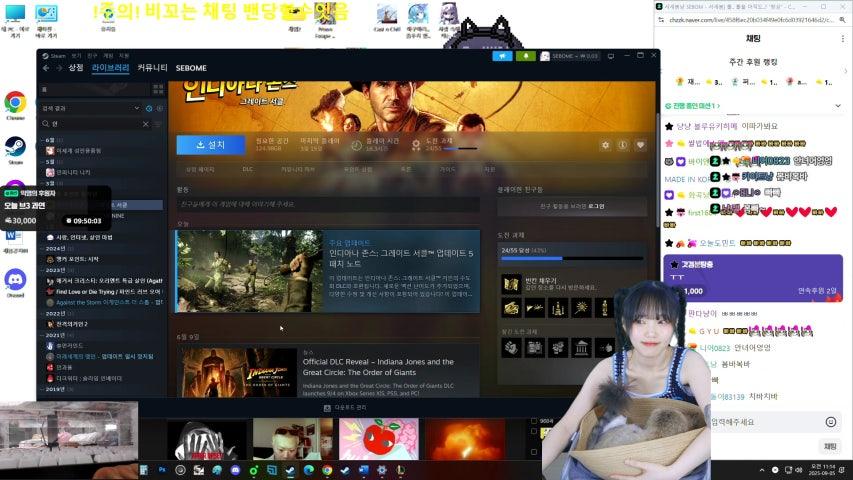The height and width of the screenshot is (480, 853).
Task: Open the SEBOME account dropdown
Action: click(570, 56)
